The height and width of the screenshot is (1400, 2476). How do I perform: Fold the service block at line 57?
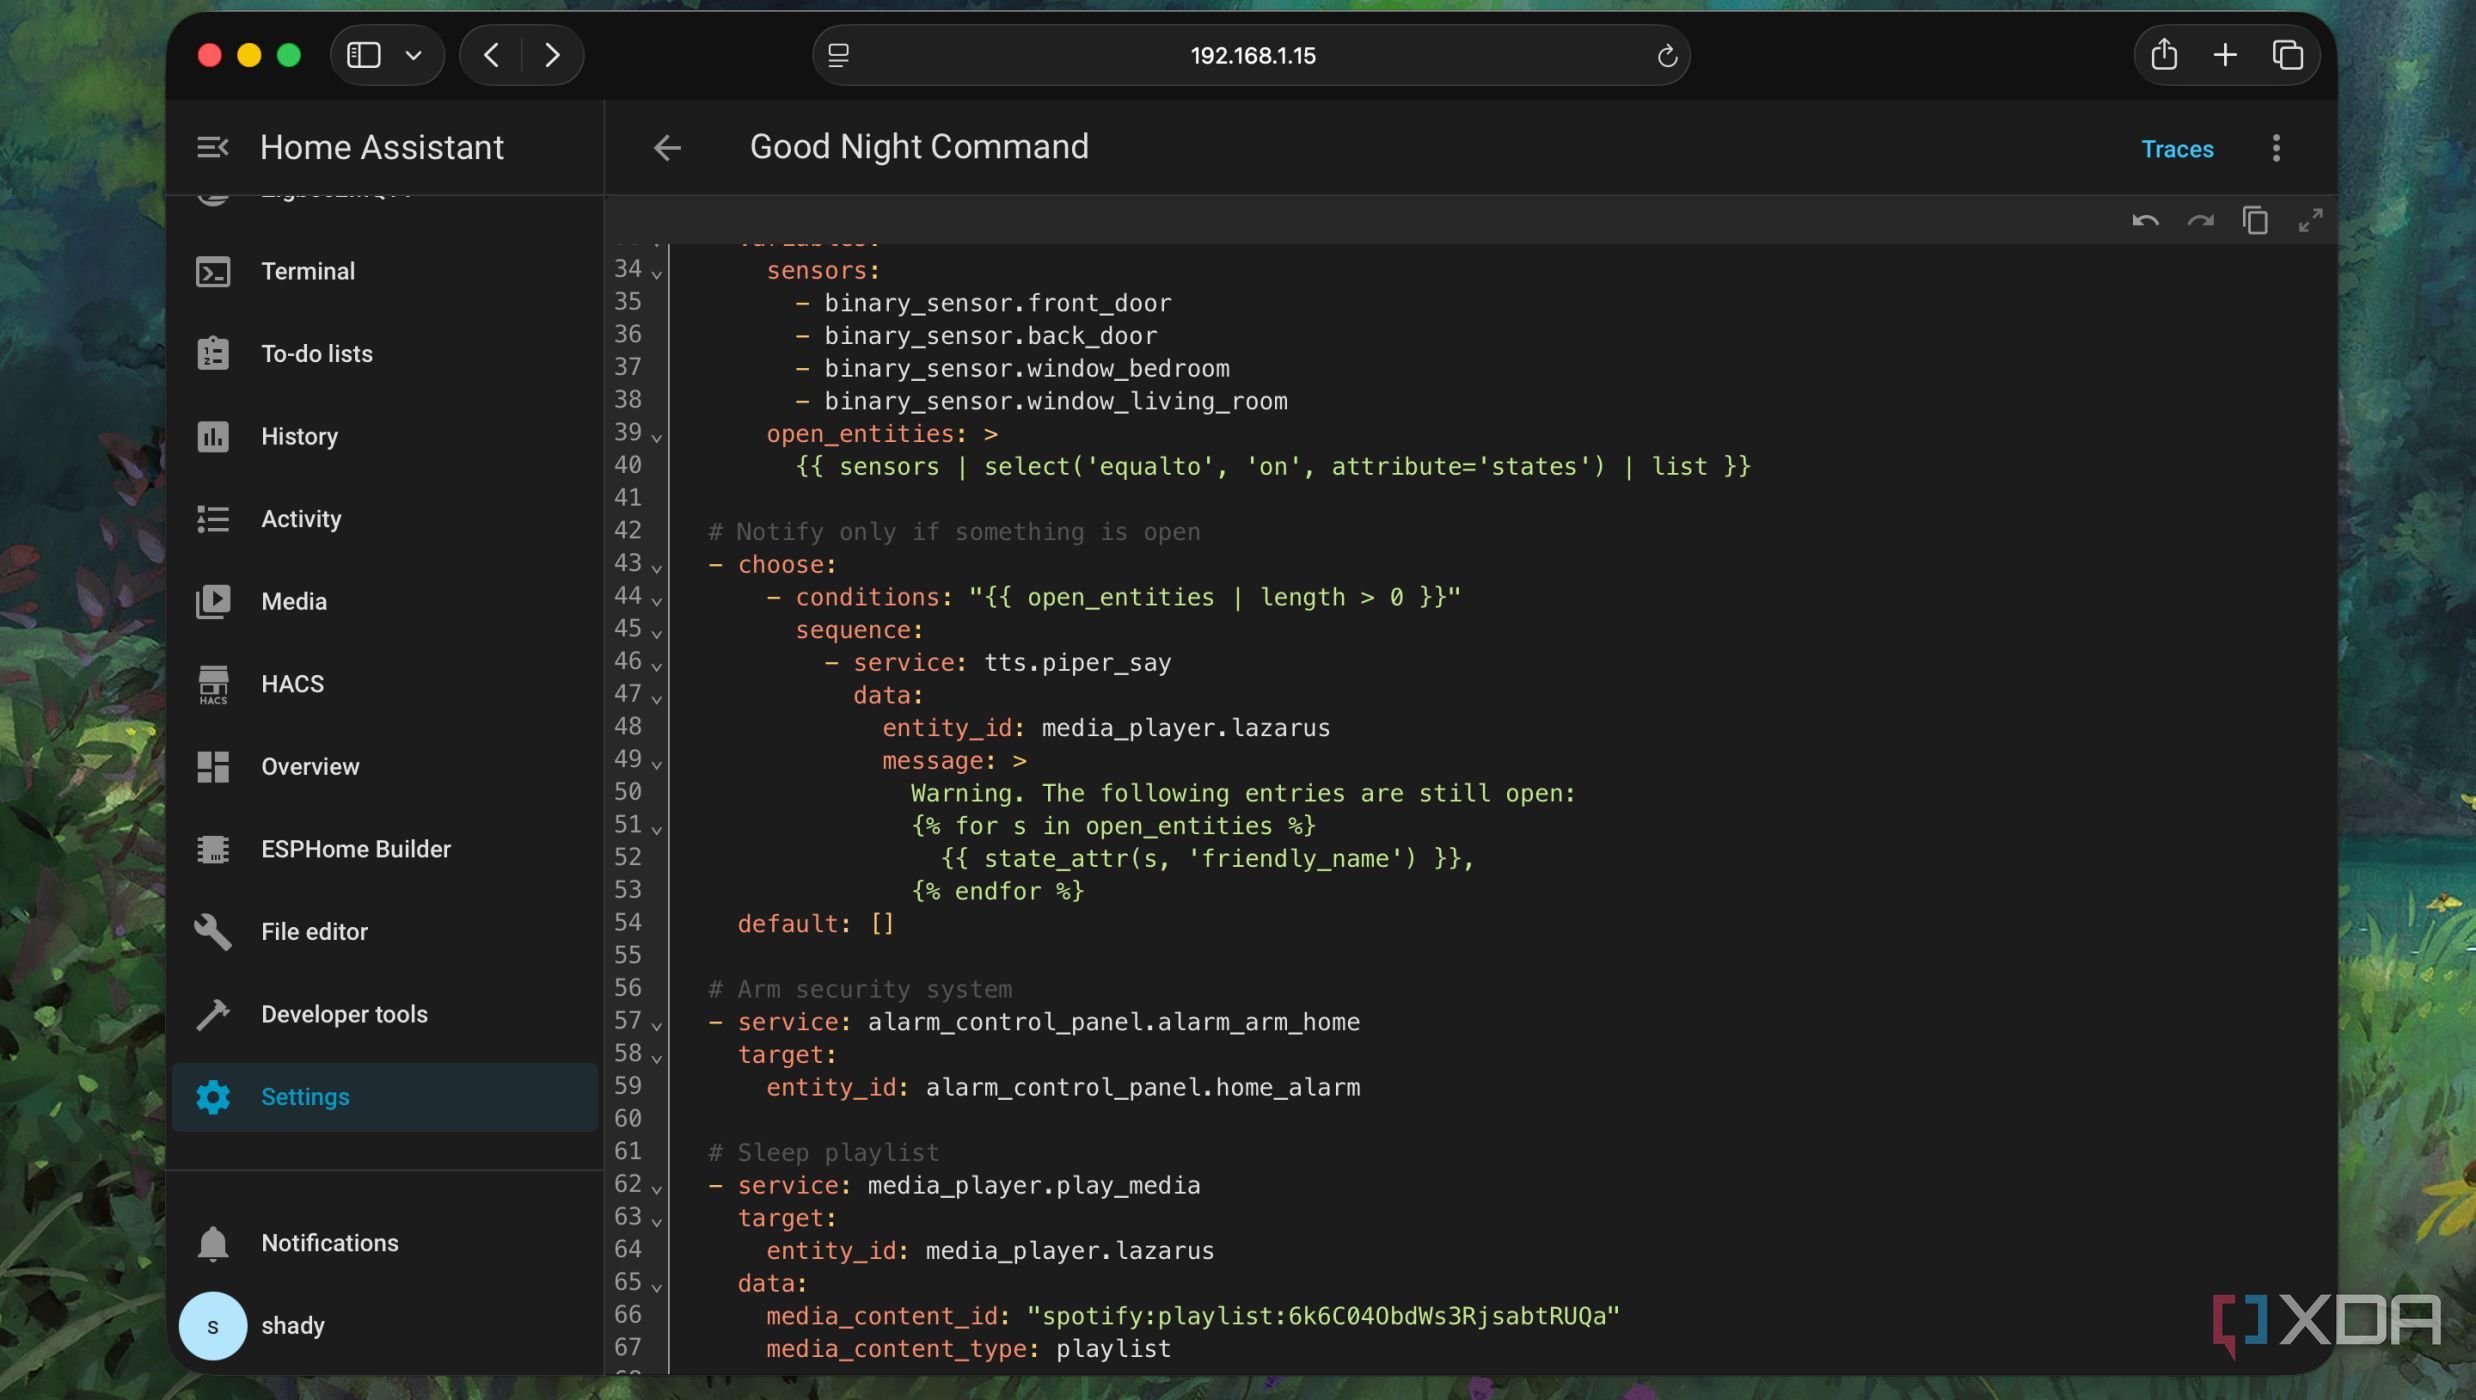[x=657, y=1027]
